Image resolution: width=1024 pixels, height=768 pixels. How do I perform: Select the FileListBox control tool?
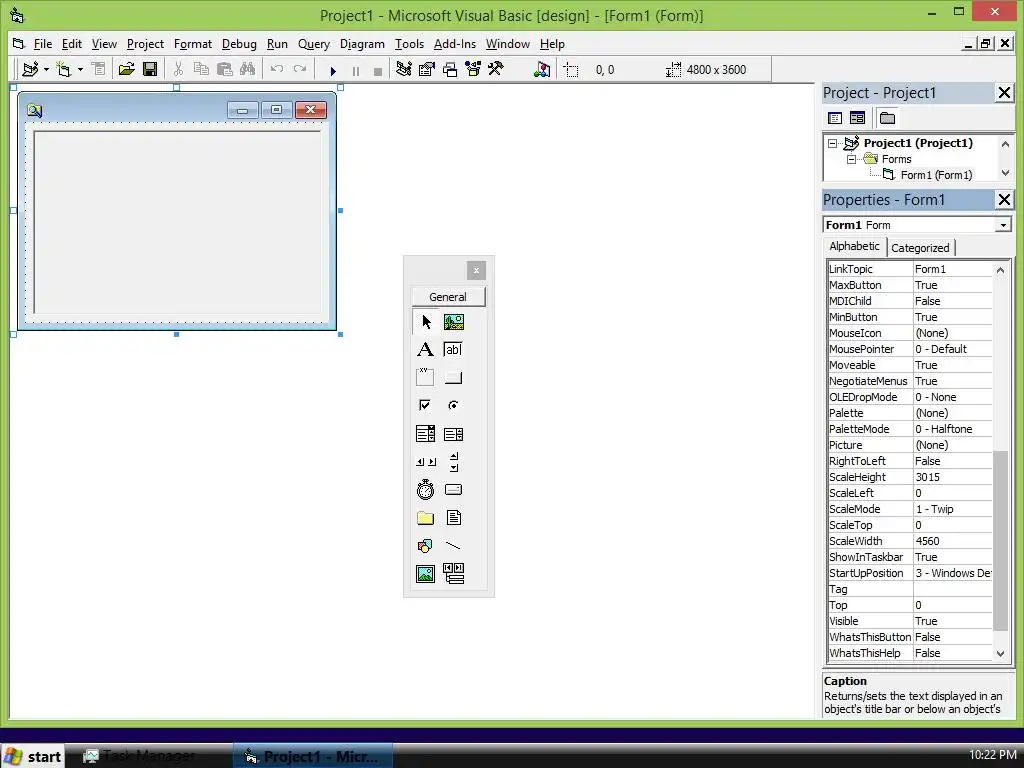coord(454,518)
